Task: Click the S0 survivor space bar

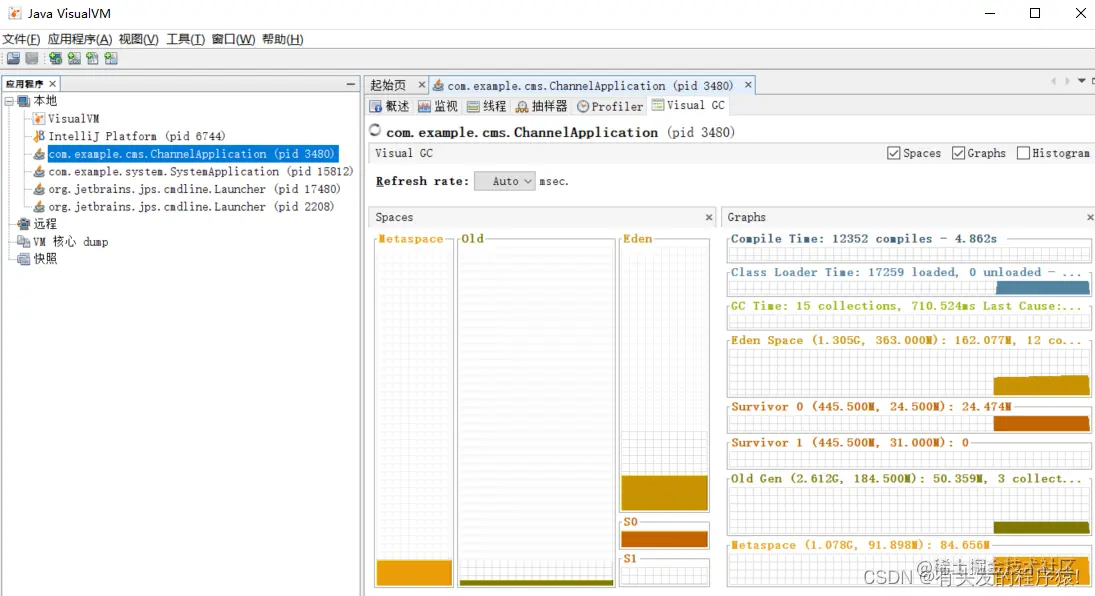Action: [x=664, y=539]
